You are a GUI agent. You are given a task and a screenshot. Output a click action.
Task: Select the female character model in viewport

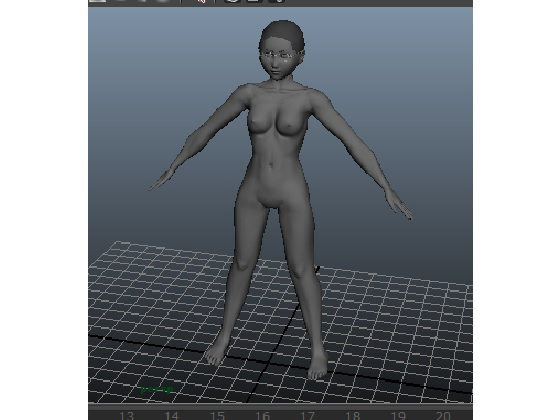pos(280,200)
